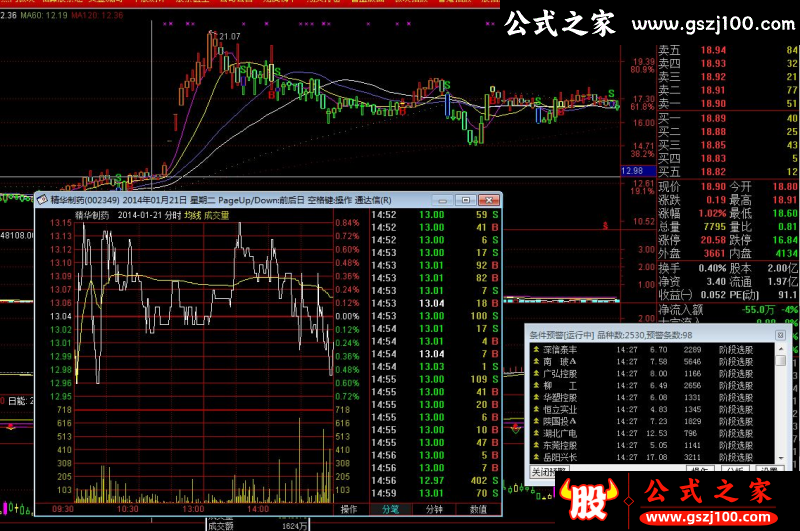The image size is (800, 531).
Task: Click the 换手 0.40% value
Action: [712, 268]
